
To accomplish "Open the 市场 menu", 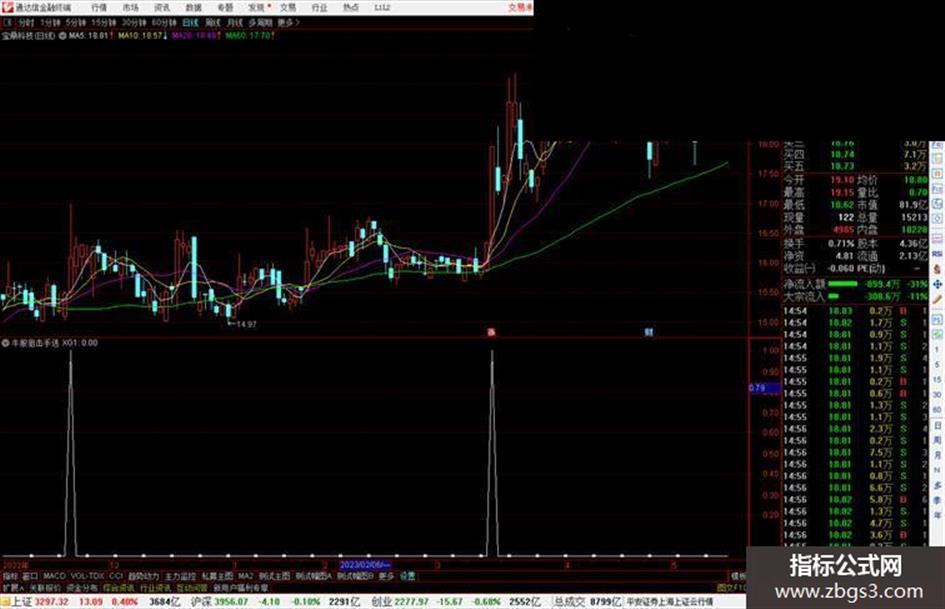I will click(x=130, y=8).
